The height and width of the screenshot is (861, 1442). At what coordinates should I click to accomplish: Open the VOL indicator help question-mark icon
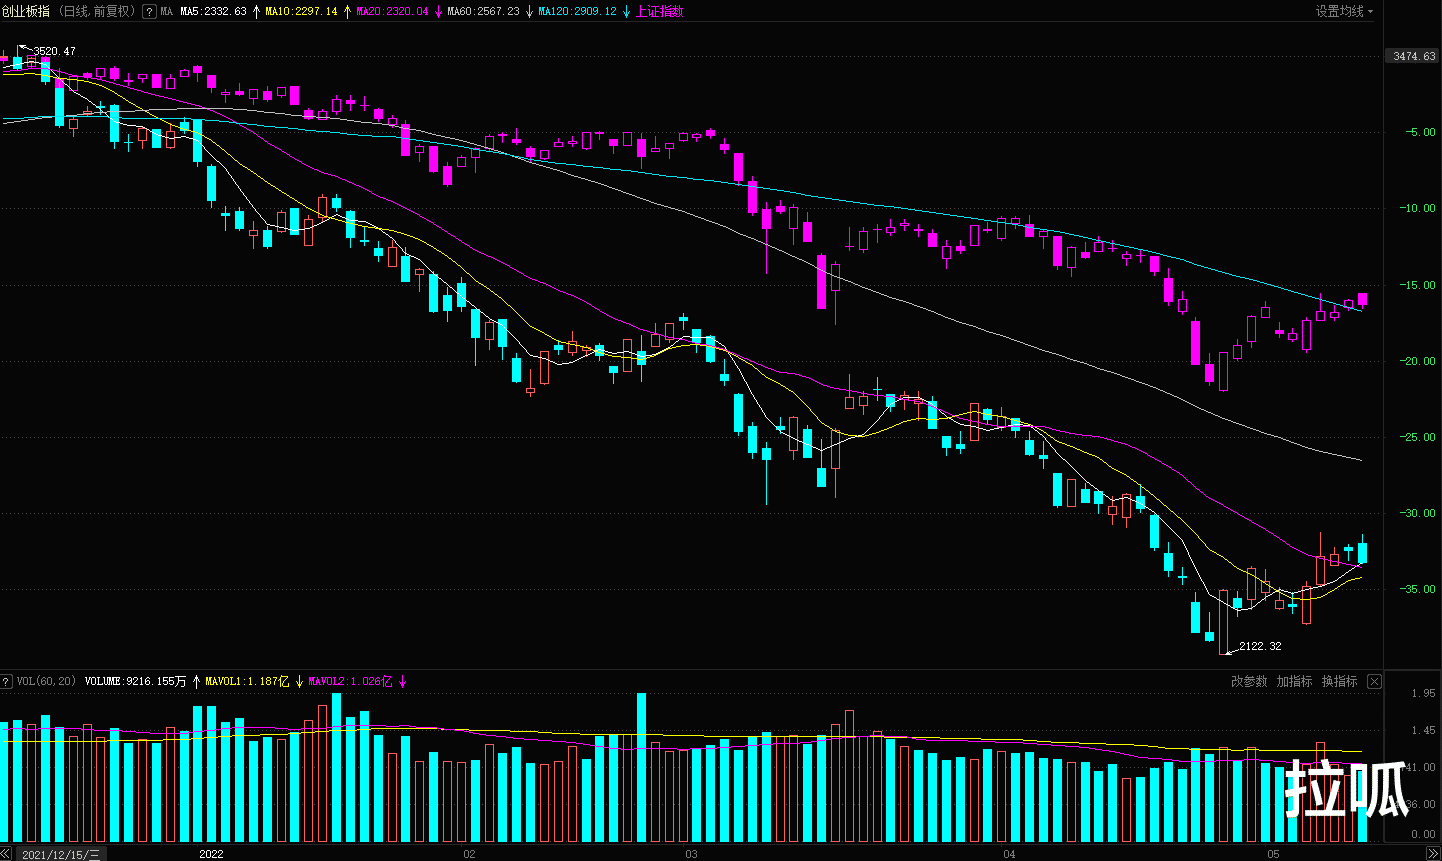click(6, 681)
